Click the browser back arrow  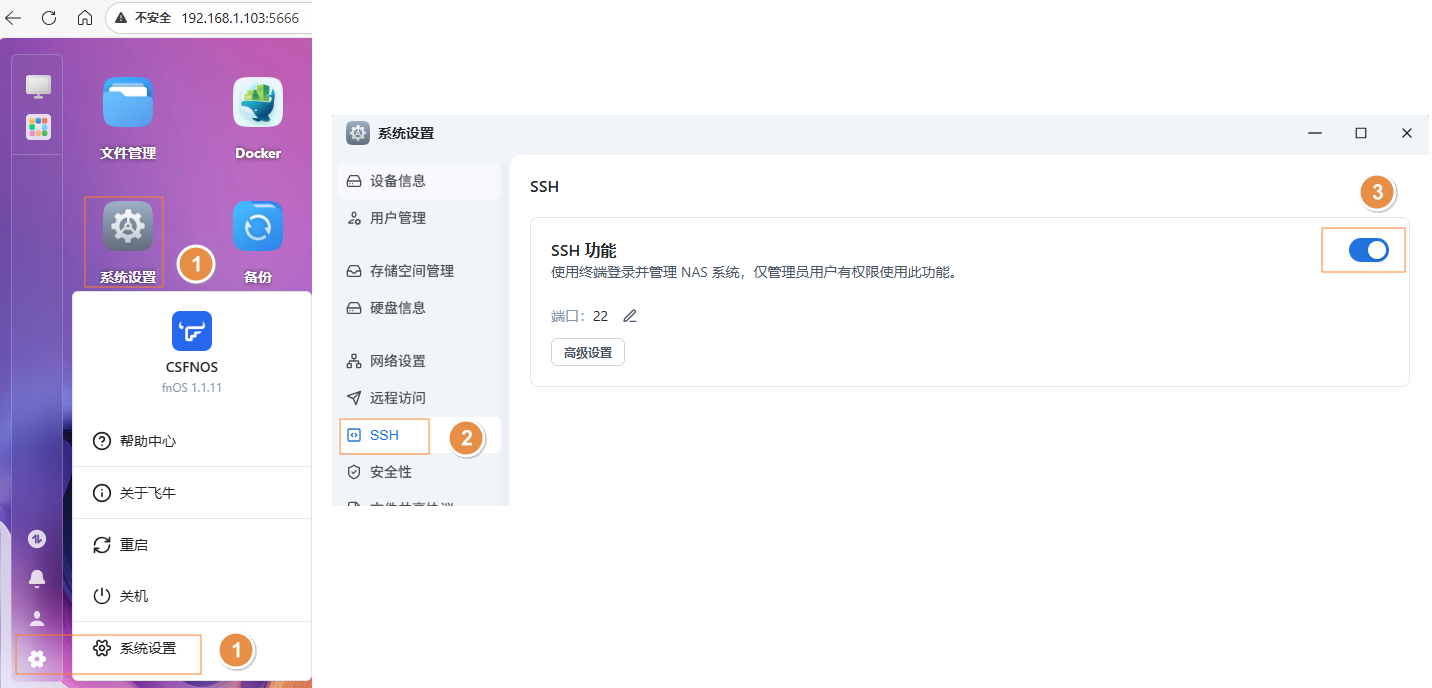click(x=14, y=17)
